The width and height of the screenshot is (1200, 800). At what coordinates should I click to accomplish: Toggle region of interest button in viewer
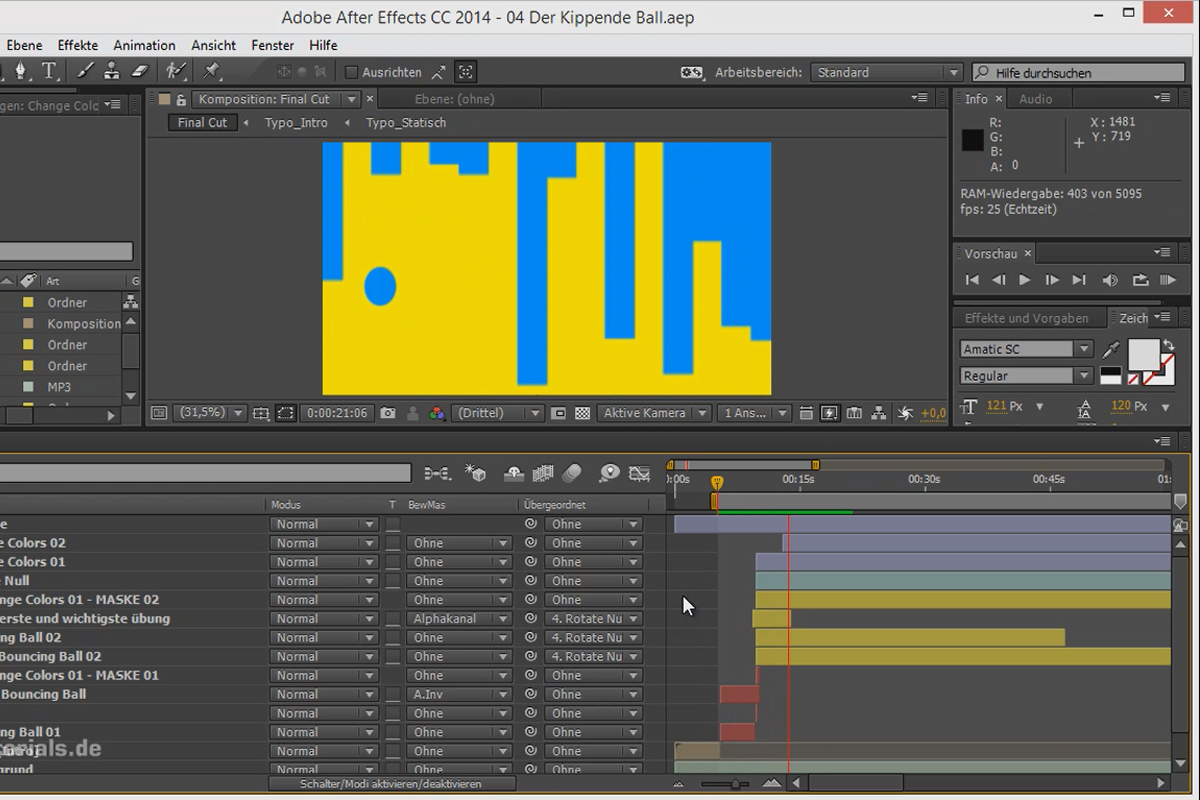pos(286,413)
